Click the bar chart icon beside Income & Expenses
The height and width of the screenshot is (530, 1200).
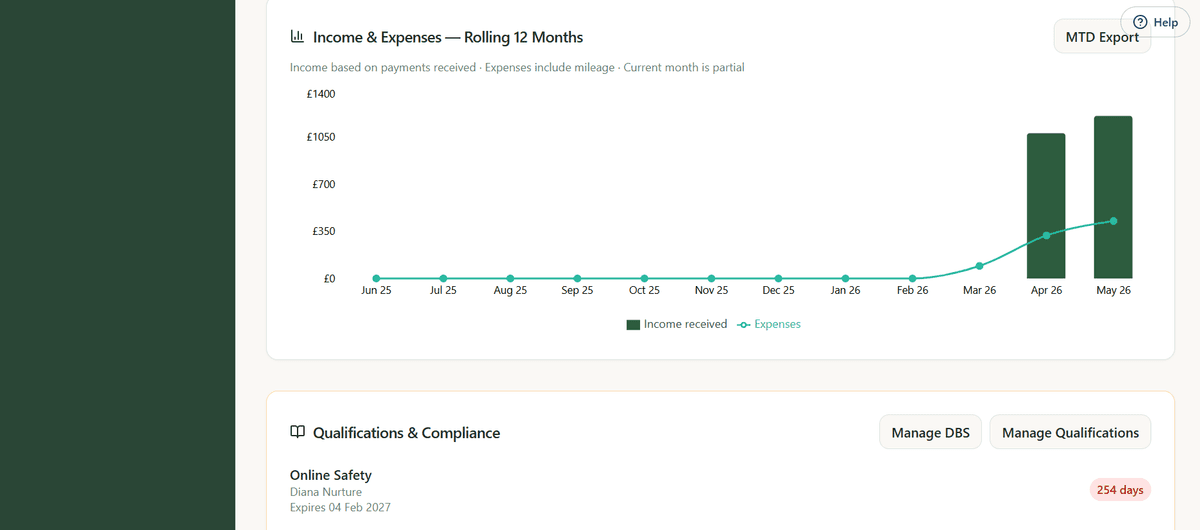tap(297, 37)
